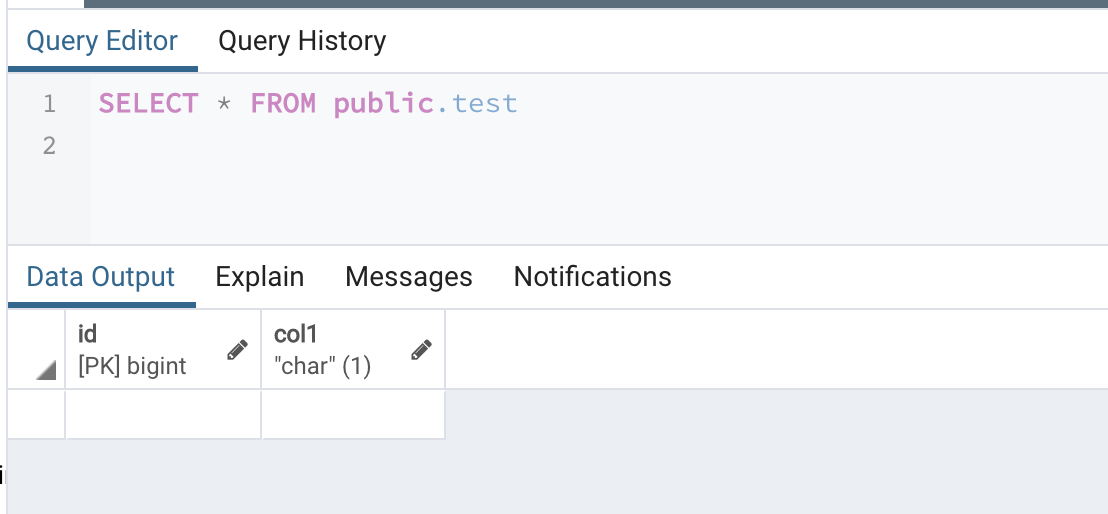Viewport: 1108px width, 514px height.
Task: Click the select-all corner triangle in grid
Action: point(45,371)
